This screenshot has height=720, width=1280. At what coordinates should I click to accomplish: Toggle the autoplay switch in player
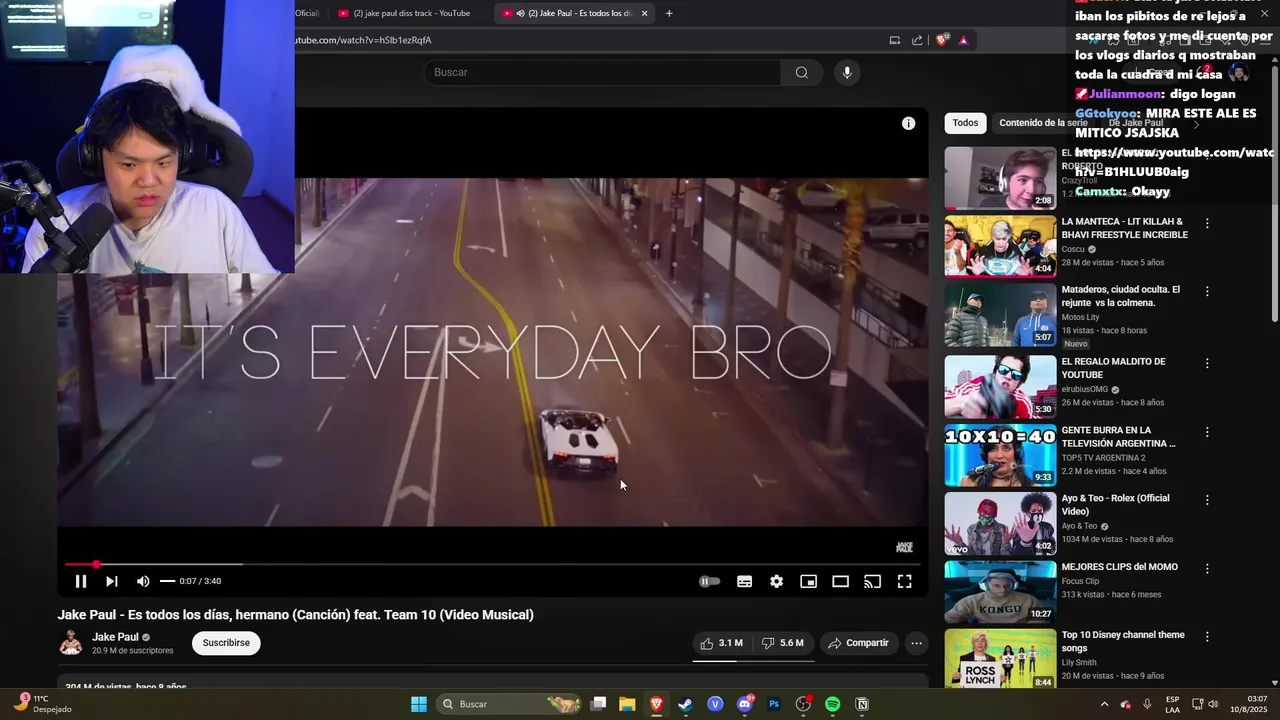point(709,581)
